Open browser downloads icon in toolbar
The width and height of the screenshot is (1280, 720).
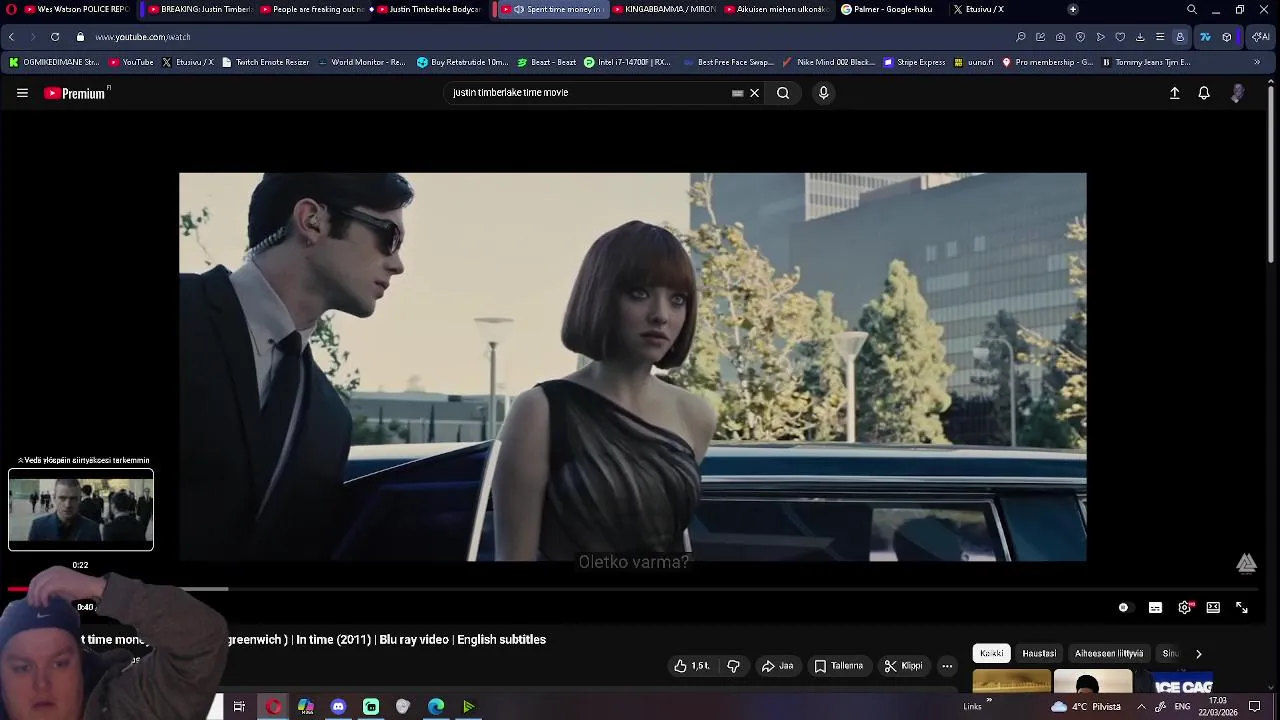[x=1140, y=37]
